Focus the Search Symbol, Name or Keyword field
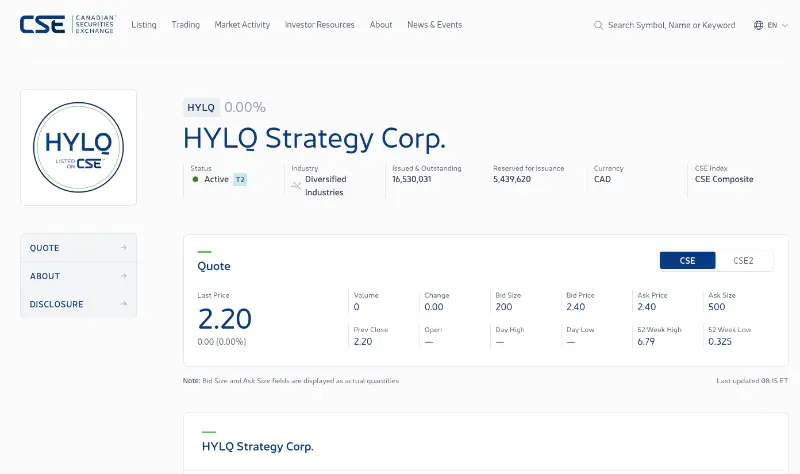 (x=671, y=25)
